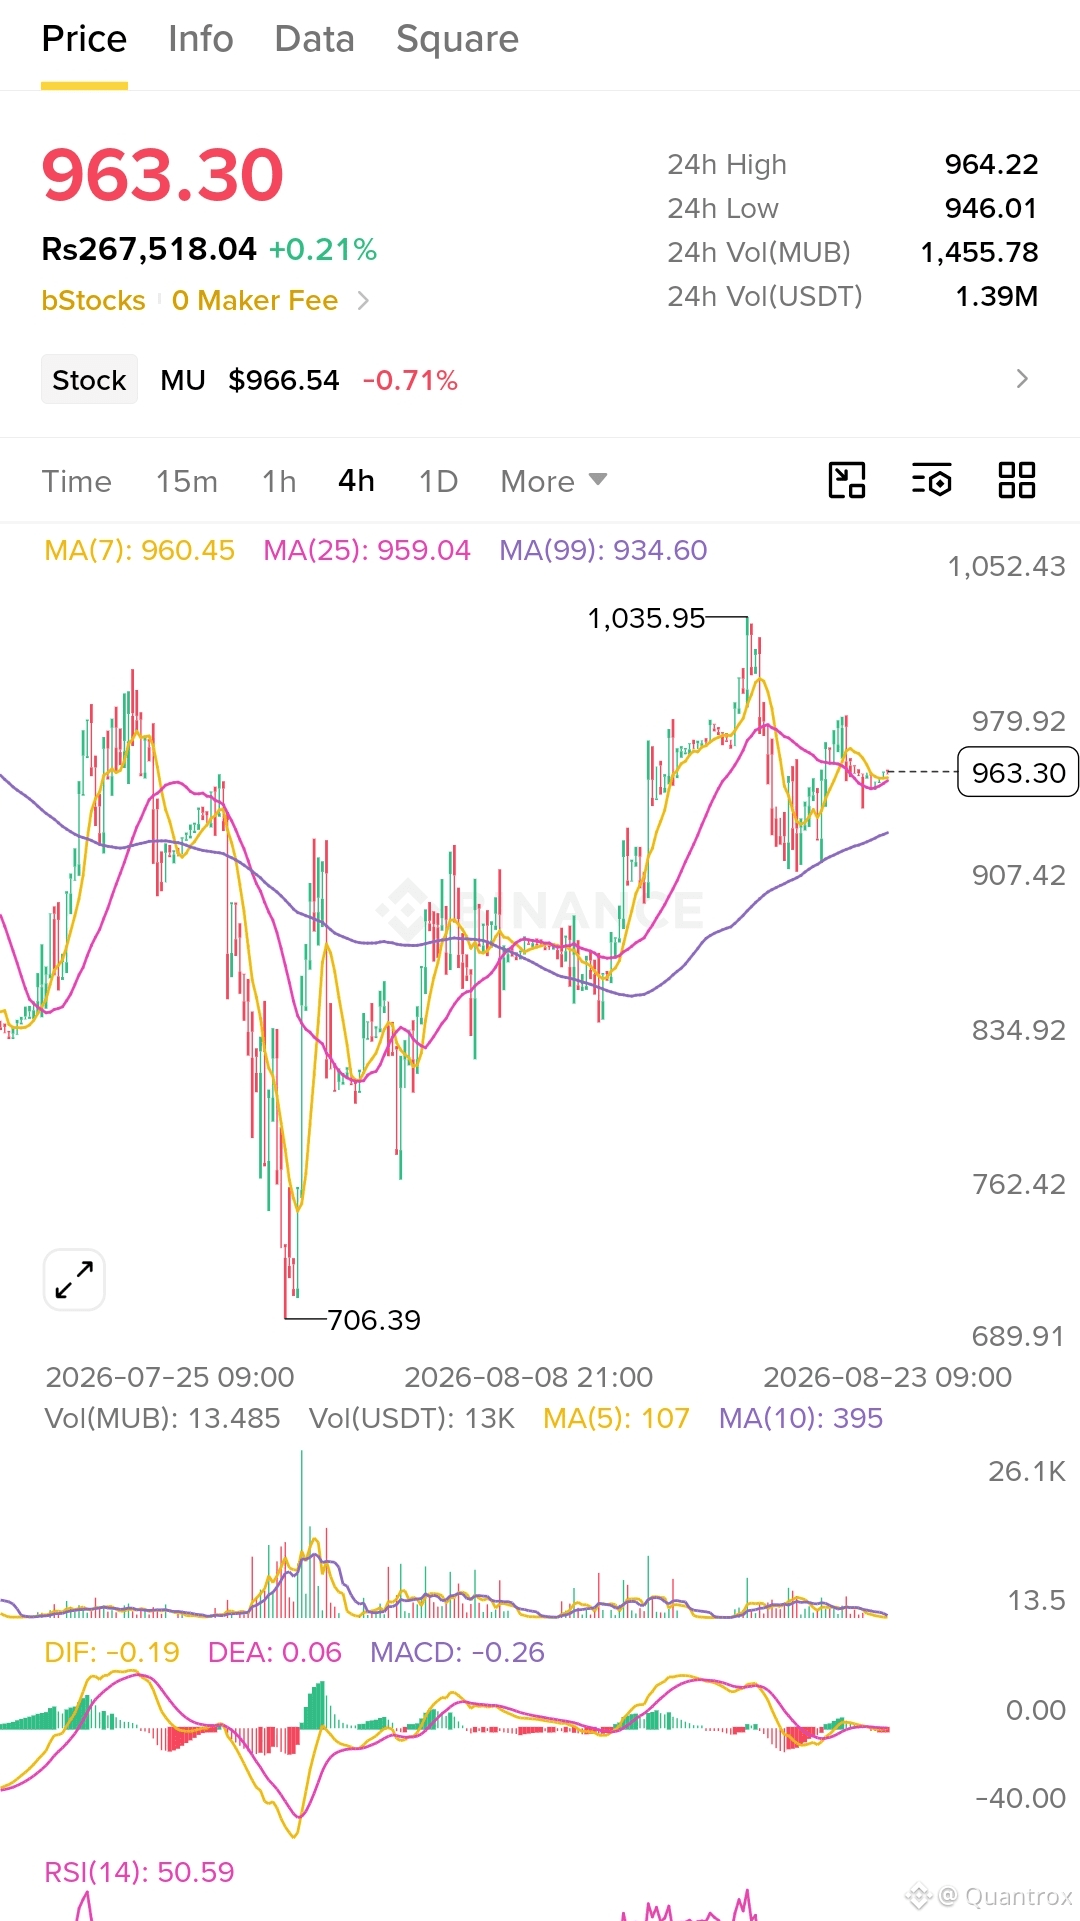Viewport: 1080px width, 1921px height.
Task: Tap the RSI(14): 50.59 label
Action: coord(139,1872)
